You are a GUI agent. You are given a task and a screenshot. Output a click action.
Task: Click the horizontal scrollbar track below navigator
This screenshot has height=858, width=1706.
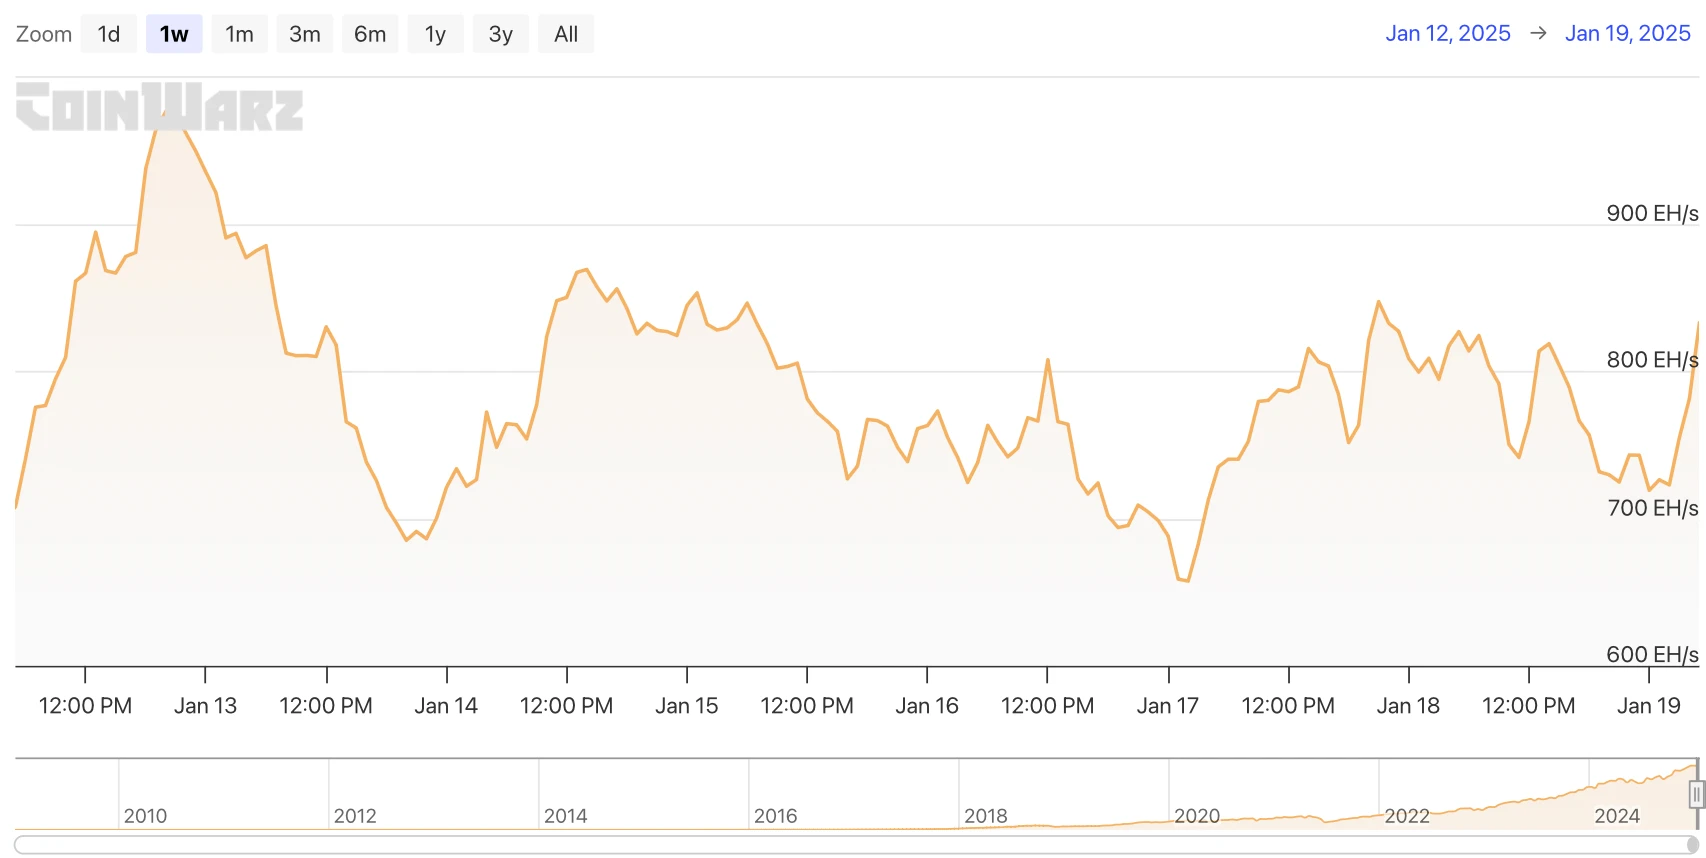coord(850,845)
